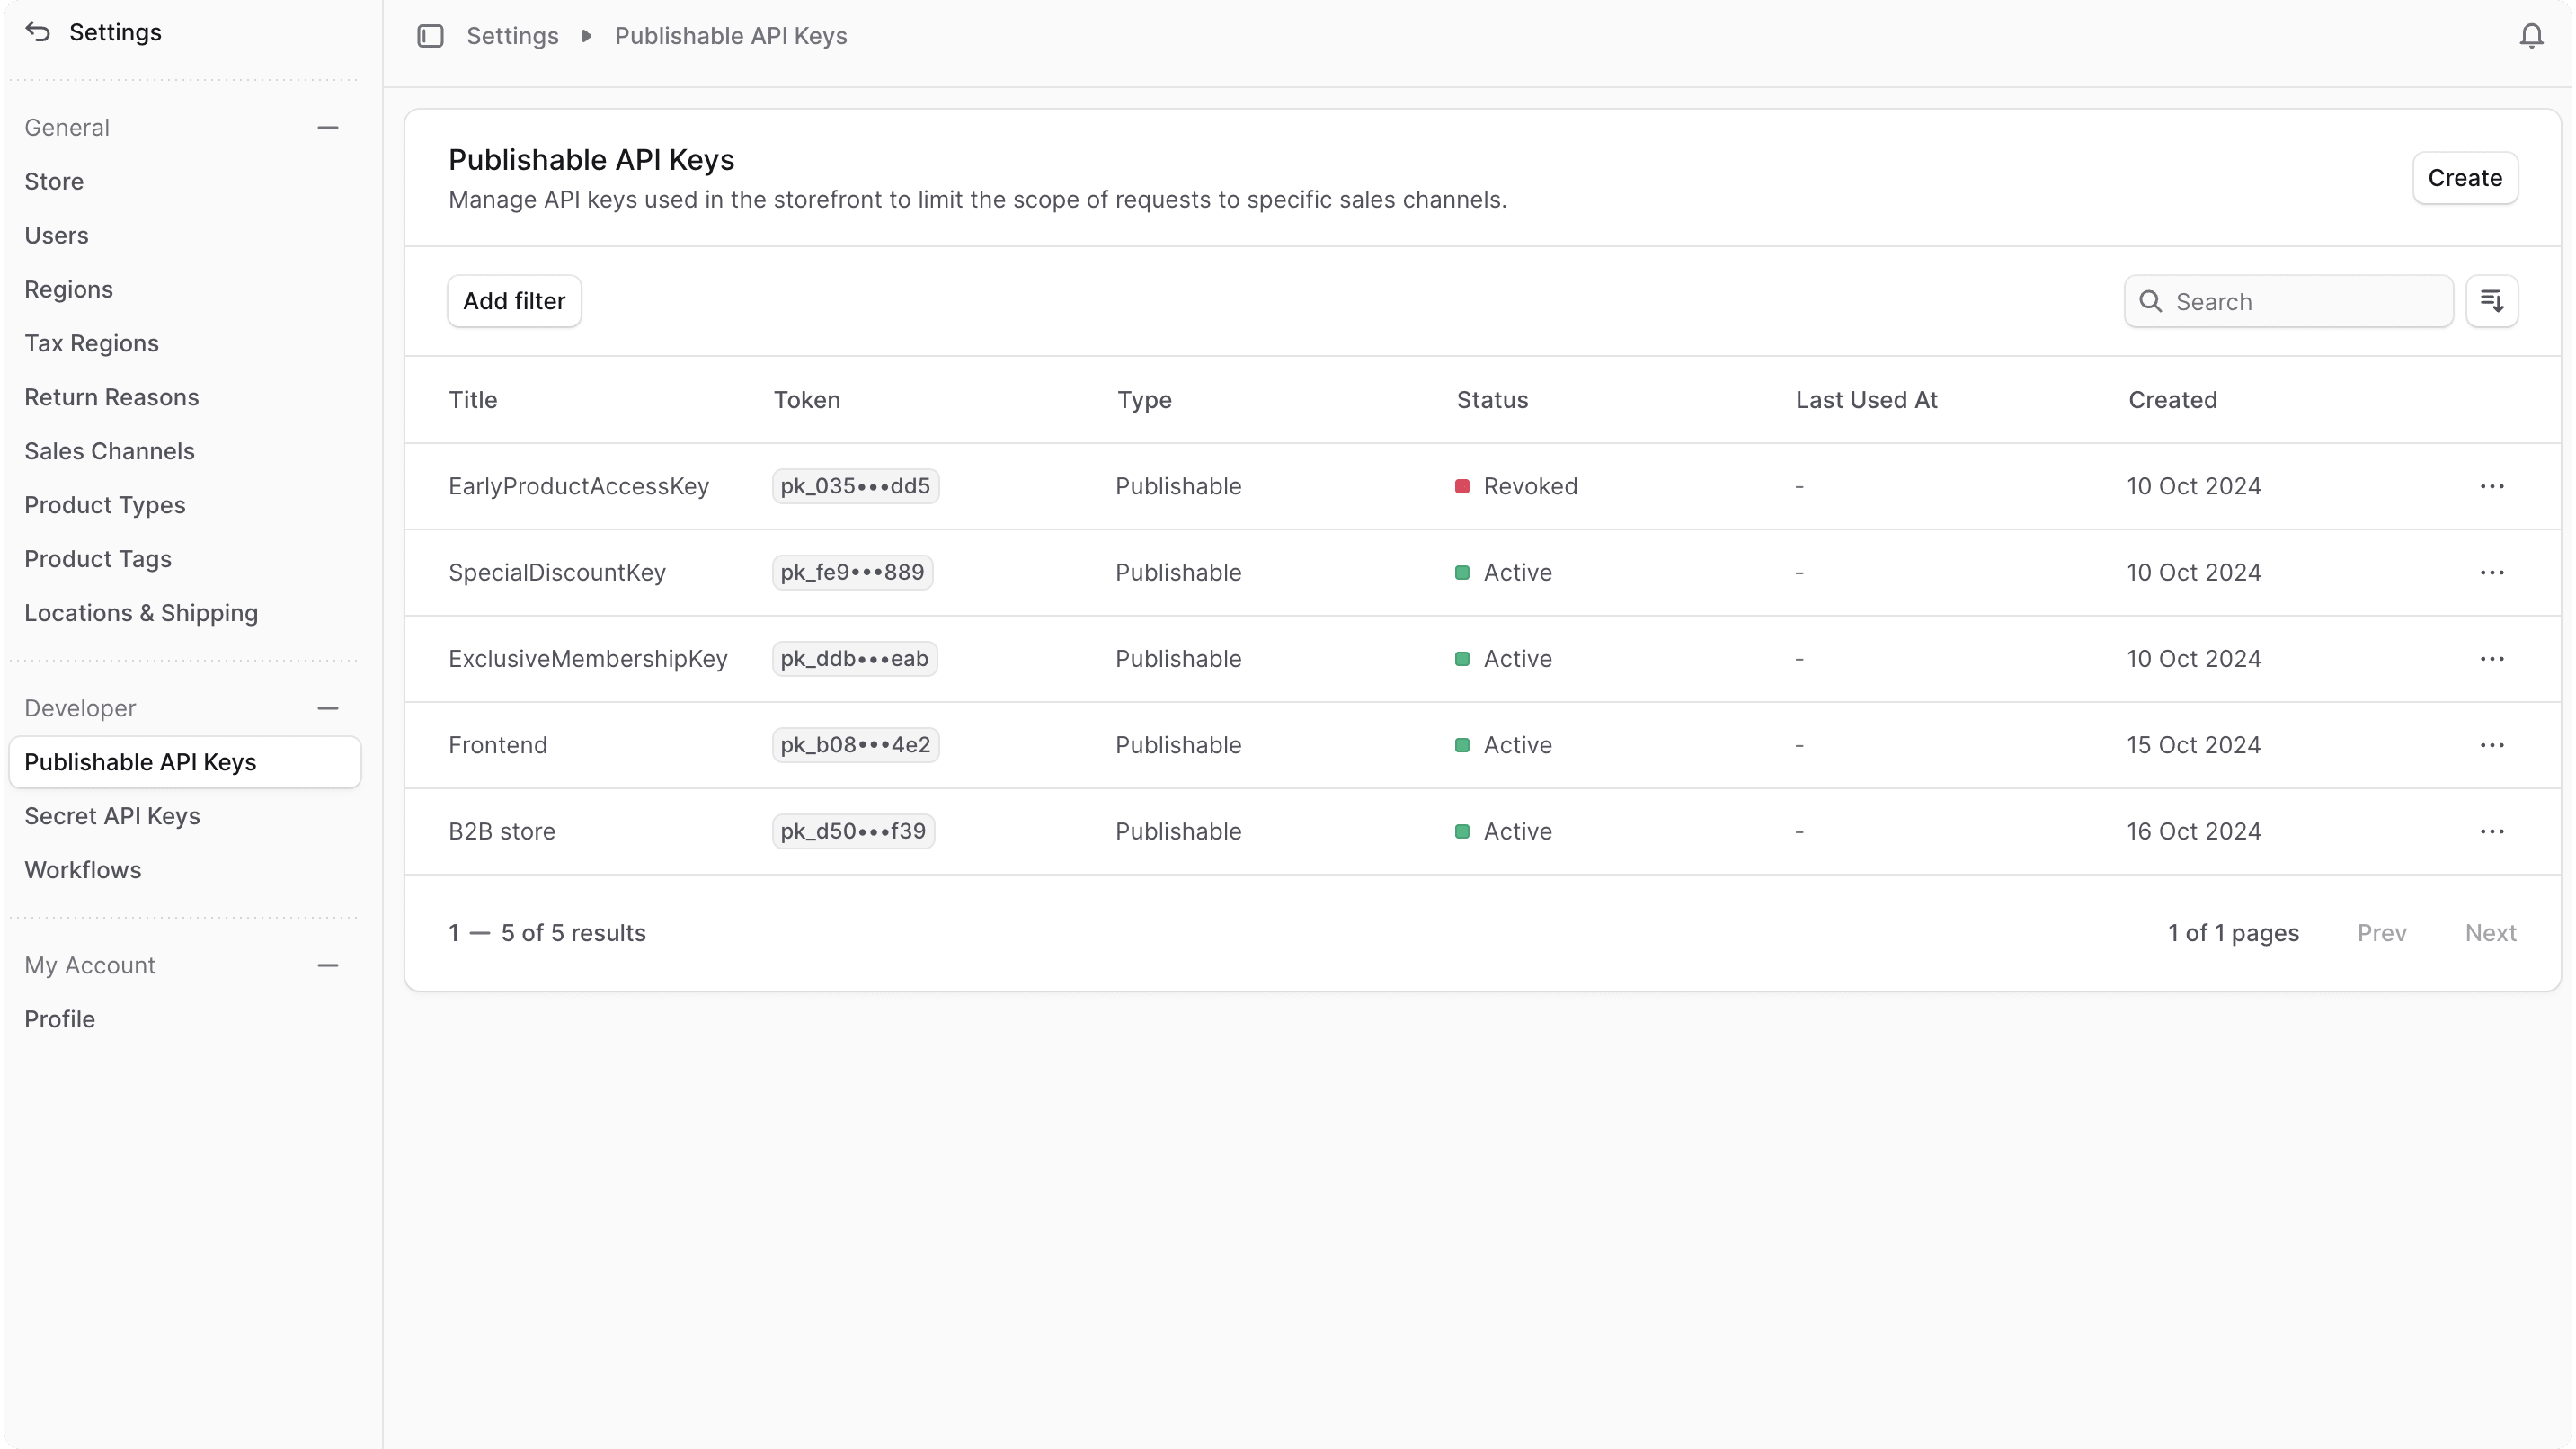Open actions menu for ExclusiveMembershipKey row

[2491, 659]
